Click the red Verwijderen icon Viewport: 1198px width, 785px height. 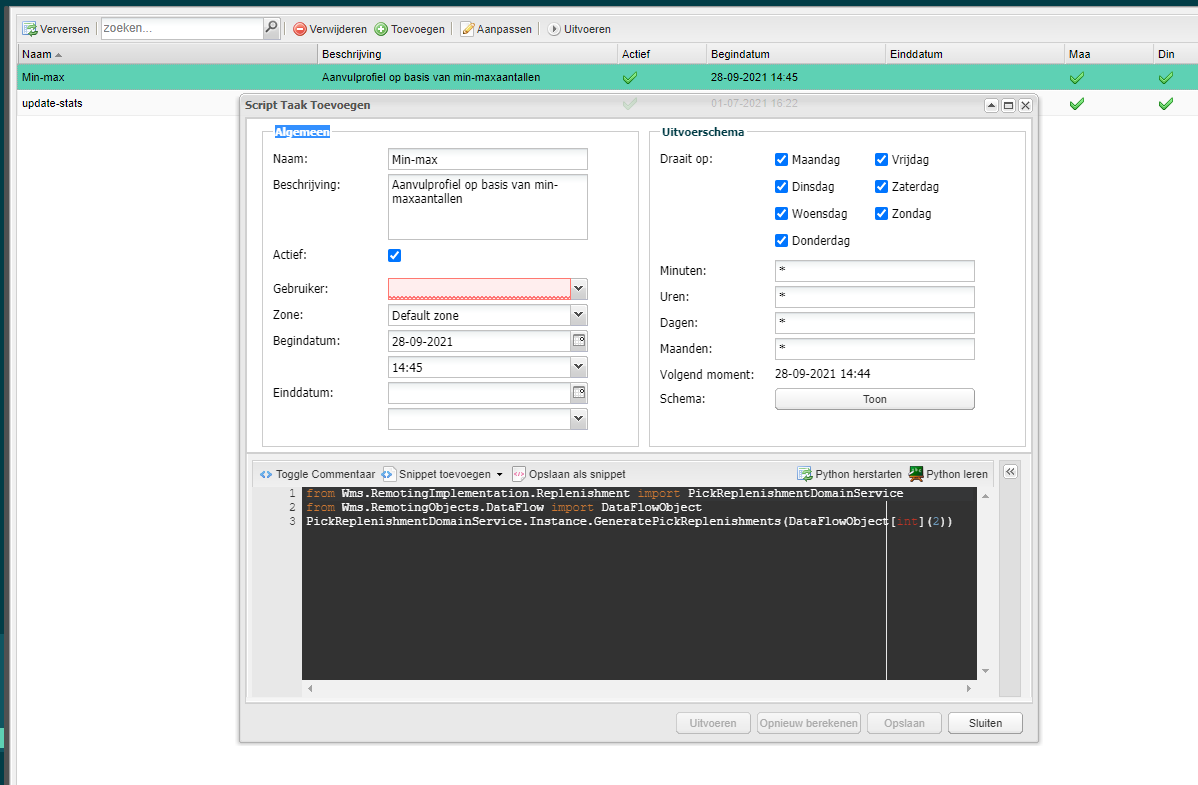click(x=299, y=29)
